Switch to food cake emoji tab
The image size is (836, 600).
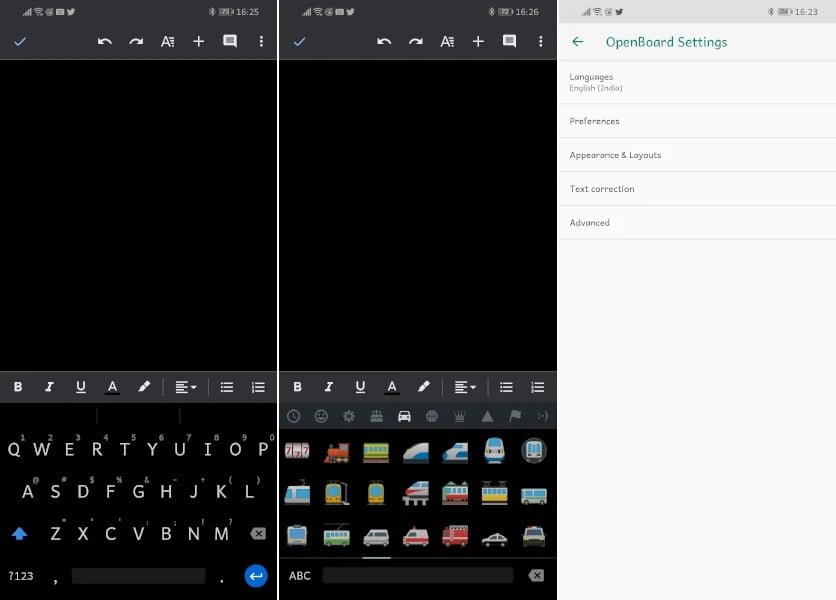click(x=376, y=416)
